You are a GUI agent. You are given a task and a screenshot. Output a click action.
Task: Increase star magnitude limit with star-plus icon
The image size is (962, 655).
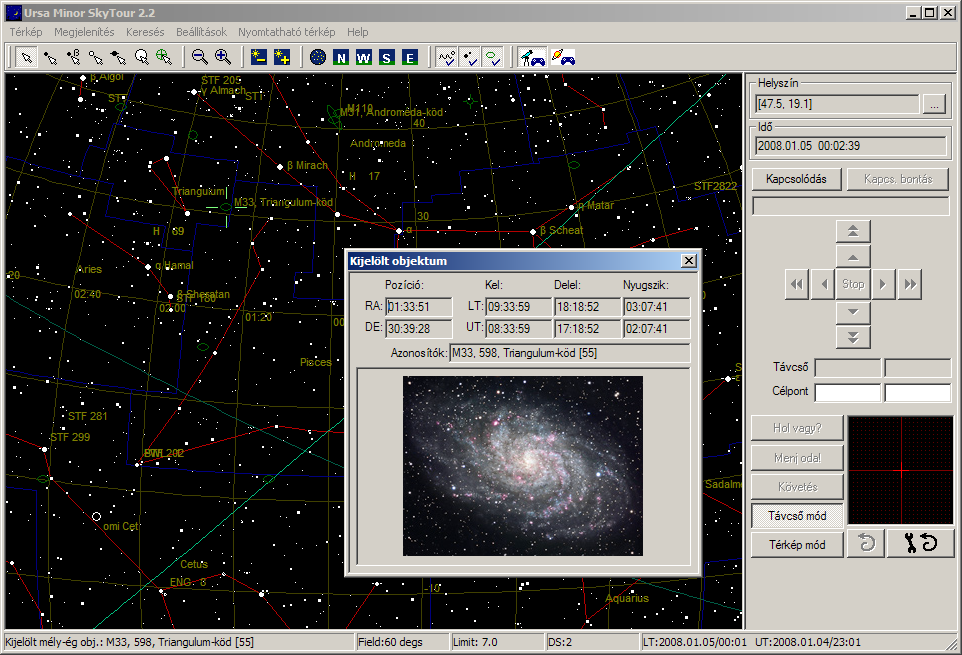pos(282,57)
